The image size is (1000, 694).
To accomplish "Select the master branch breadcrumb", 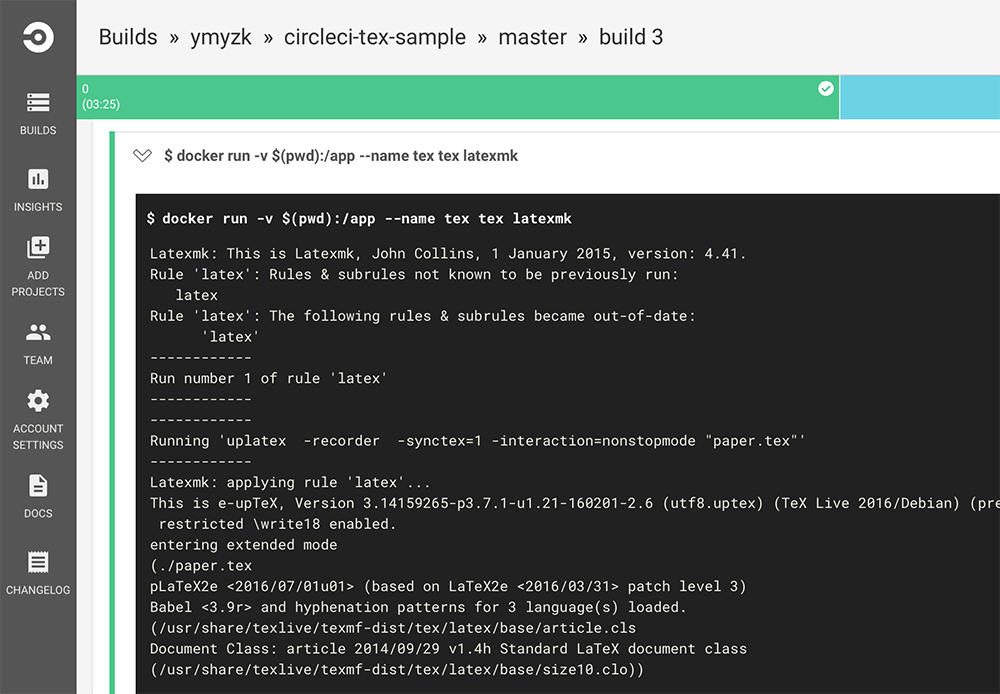I will (533, 37).
